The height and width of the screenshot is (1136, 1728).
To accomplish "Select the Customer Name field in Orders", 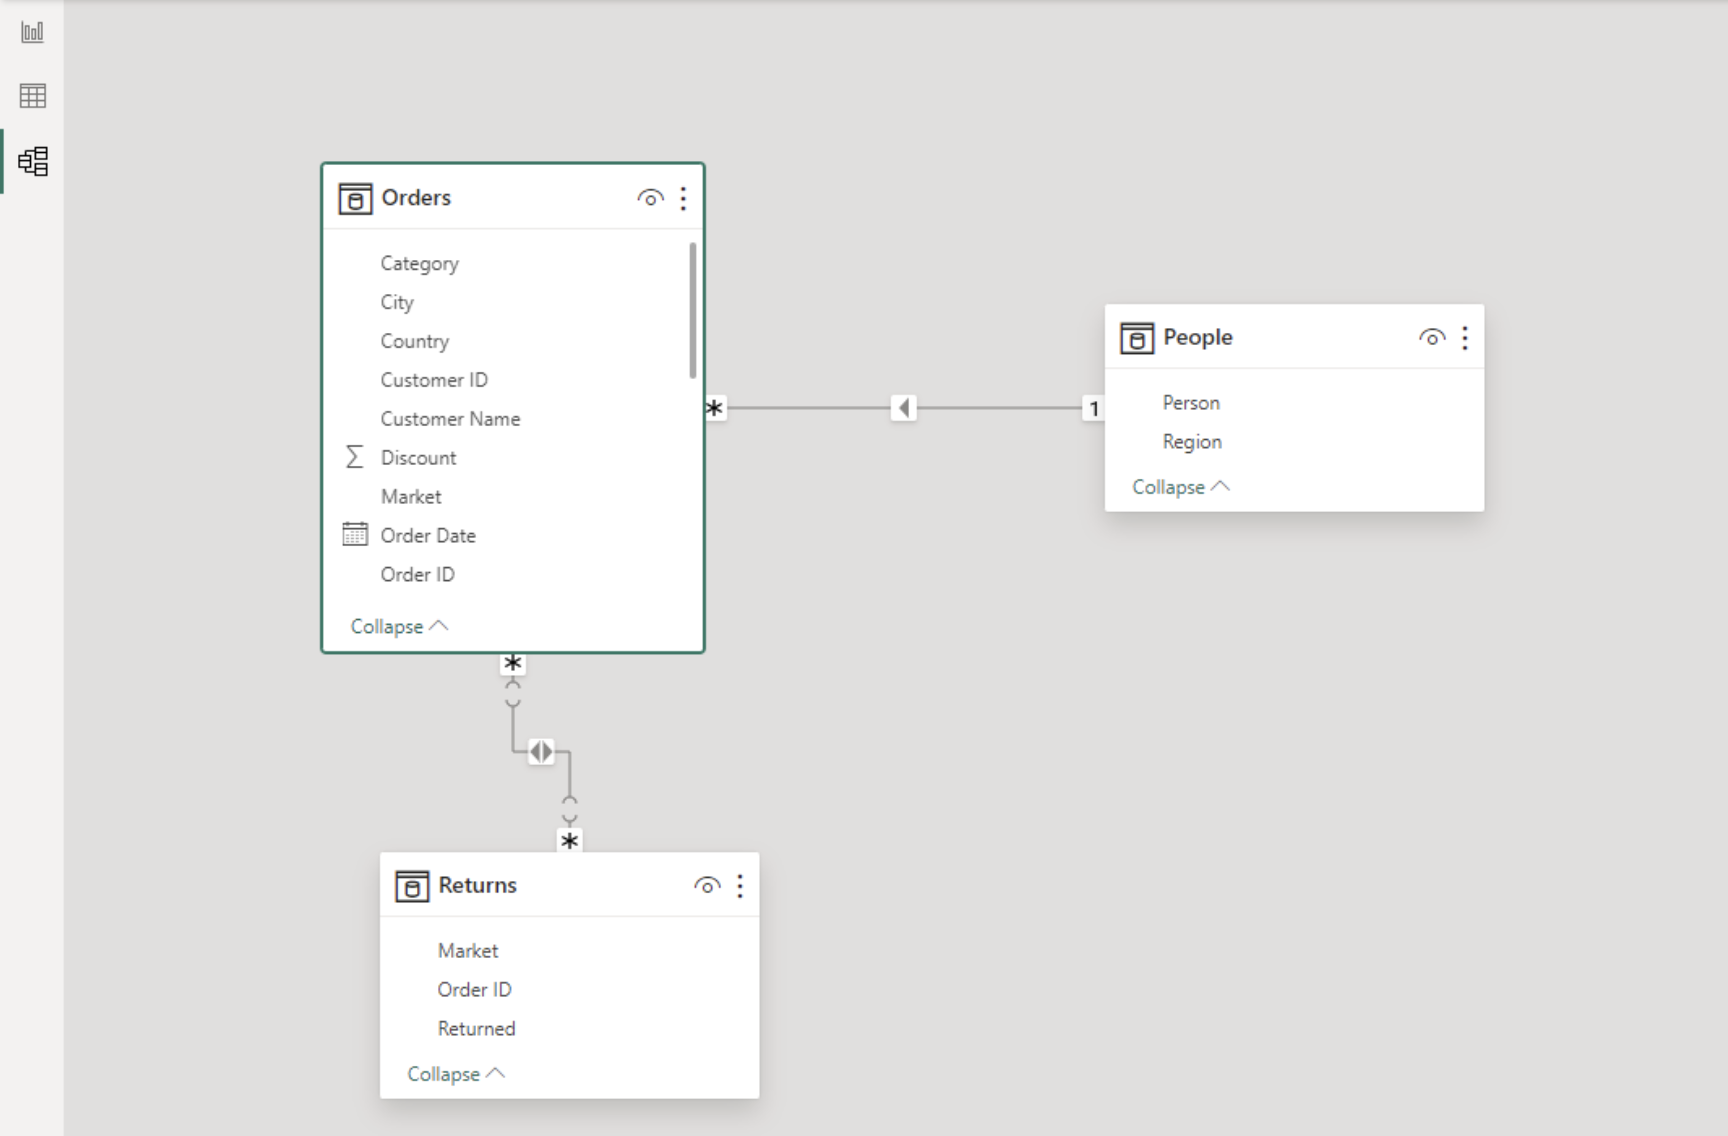I will (450, 418).
